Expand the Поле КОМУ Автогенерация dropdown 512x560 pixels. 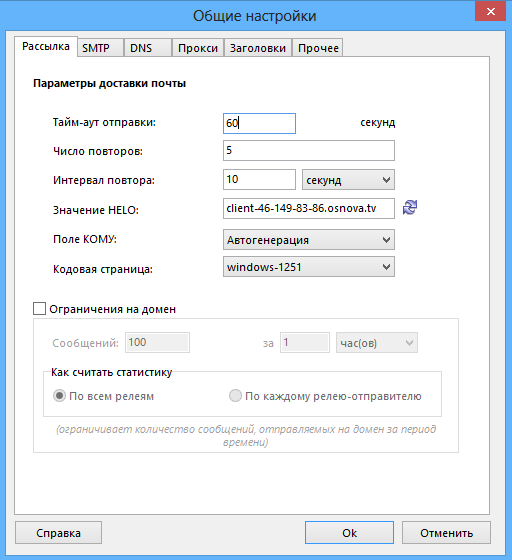point(309,240)
